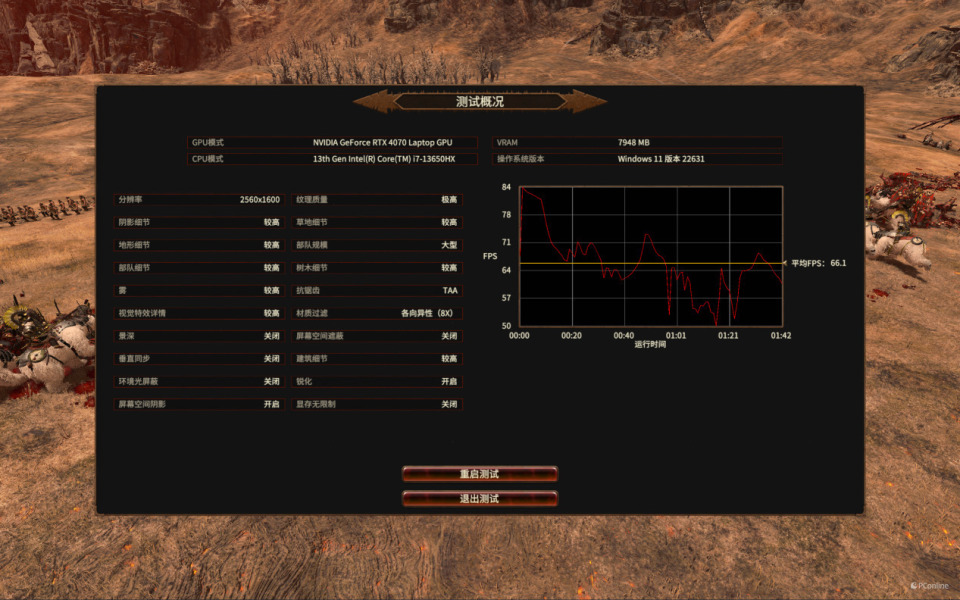Screen dimensions: 960x600
Task: Click the 环境光屏蔽 setting row
Action: [x=199, y=381]
